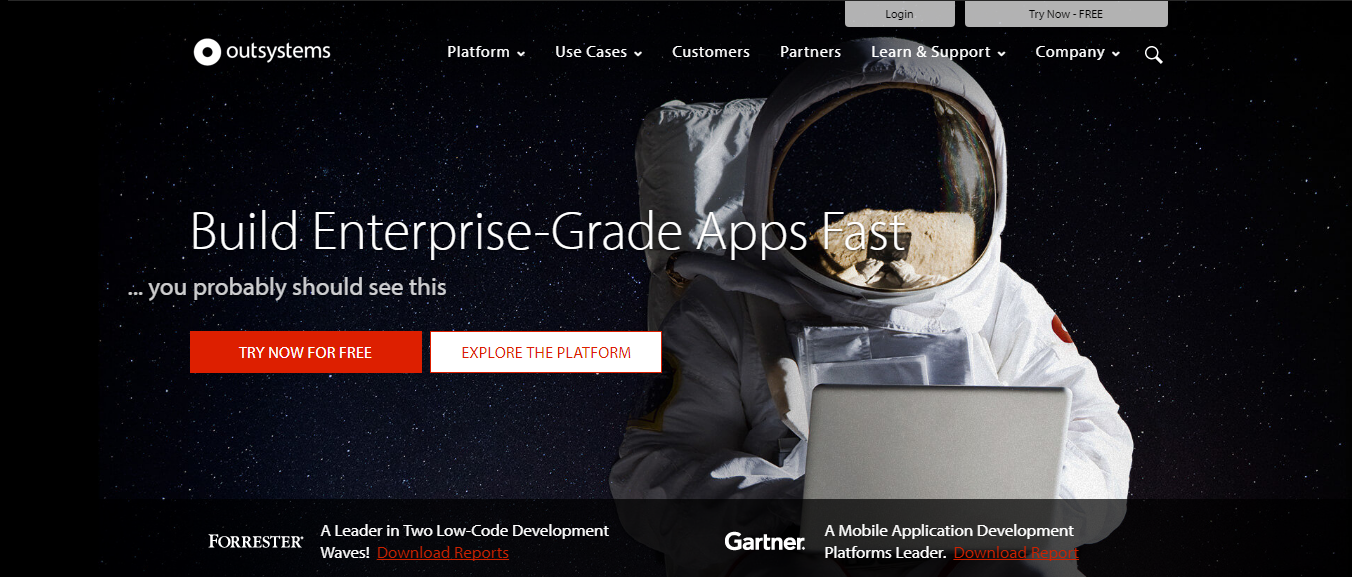Image resolution: width=1352 pixels, height=577 pixels.
Task: Open the Company dropdown chevron
Action: [x=1115, y=53]
